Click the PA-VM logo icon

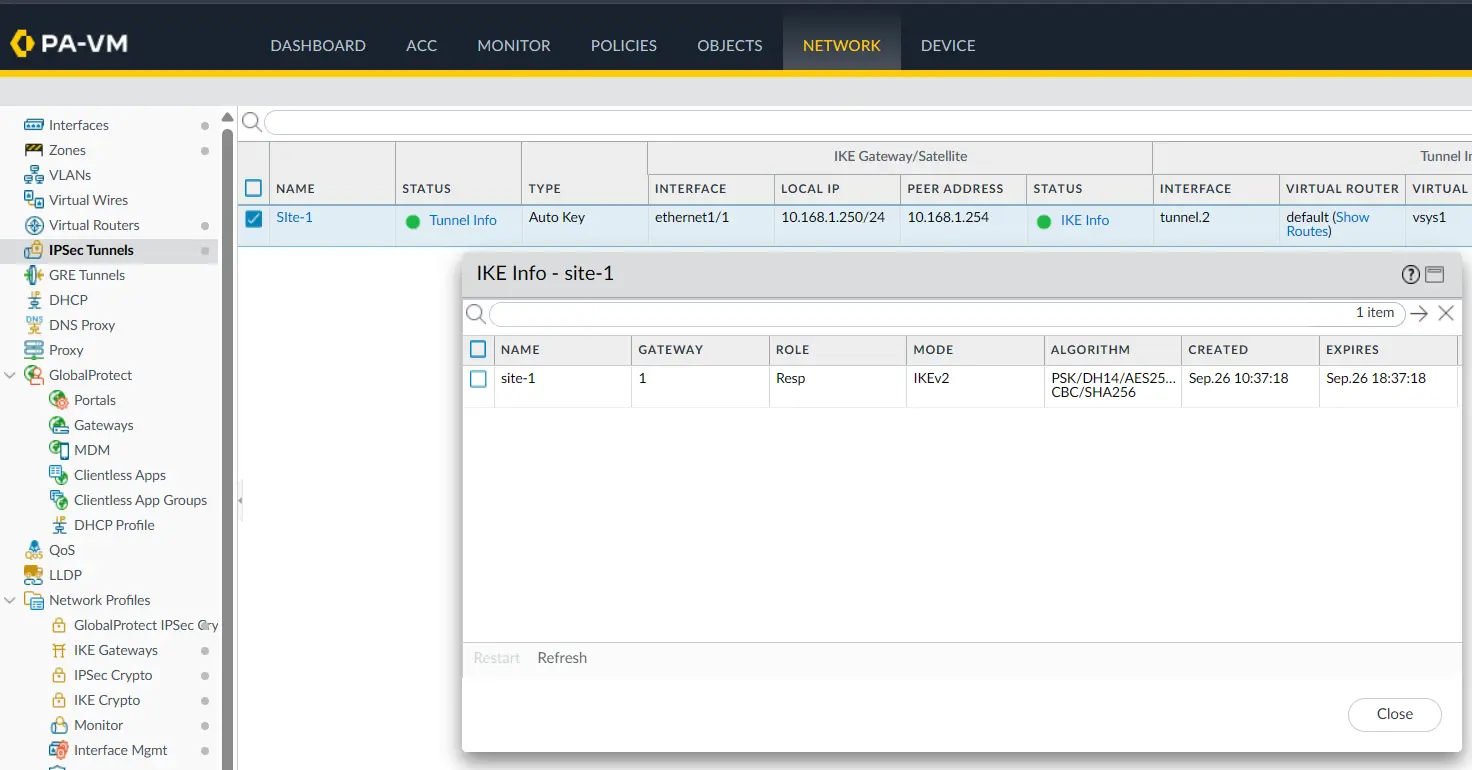22,43
